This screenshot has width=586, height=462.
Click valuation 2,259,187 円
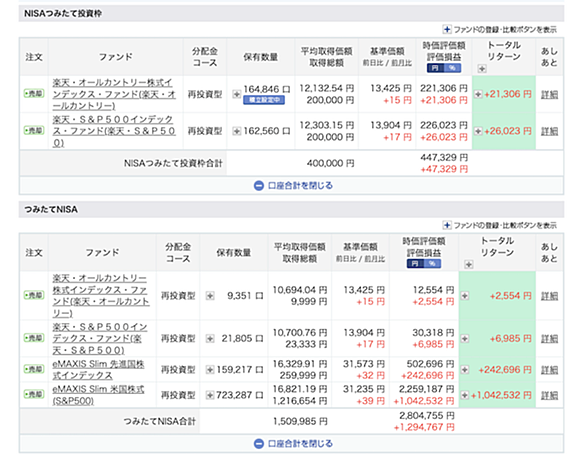426,389
